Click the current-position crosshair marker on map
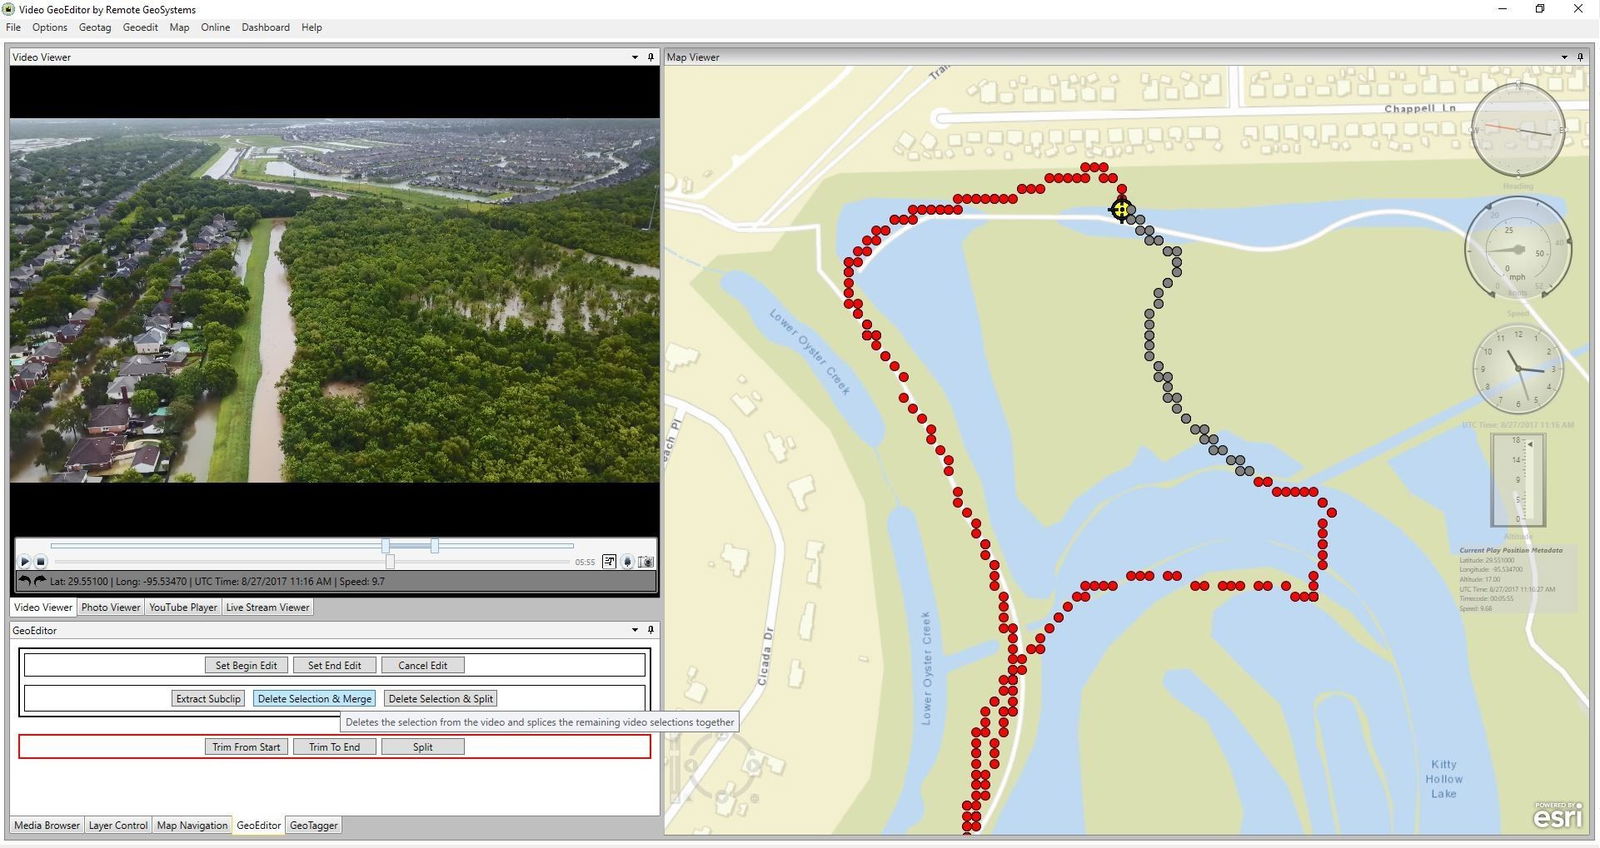This screenshot has width=1600, height=848. 1121,210
